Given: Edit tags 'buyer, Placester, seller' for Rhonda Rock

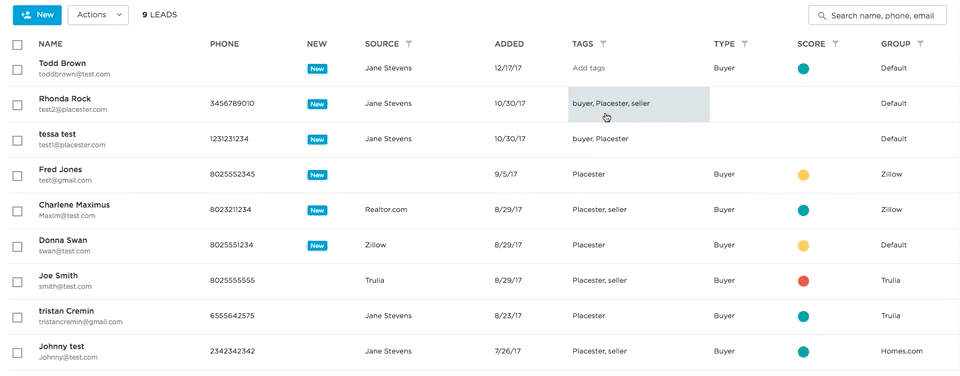Looking at the screenshot, I should (611, 103).
